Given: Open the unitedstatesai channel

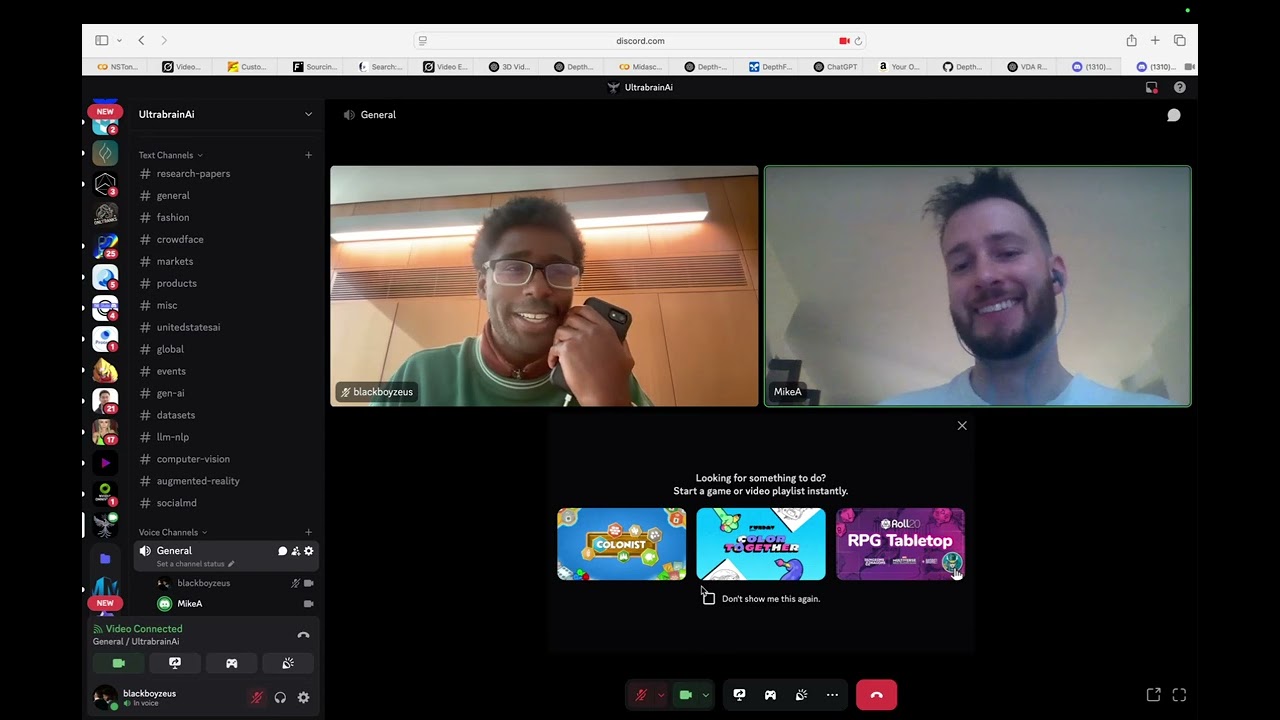Looking at the screenshot, I should 225,327.
